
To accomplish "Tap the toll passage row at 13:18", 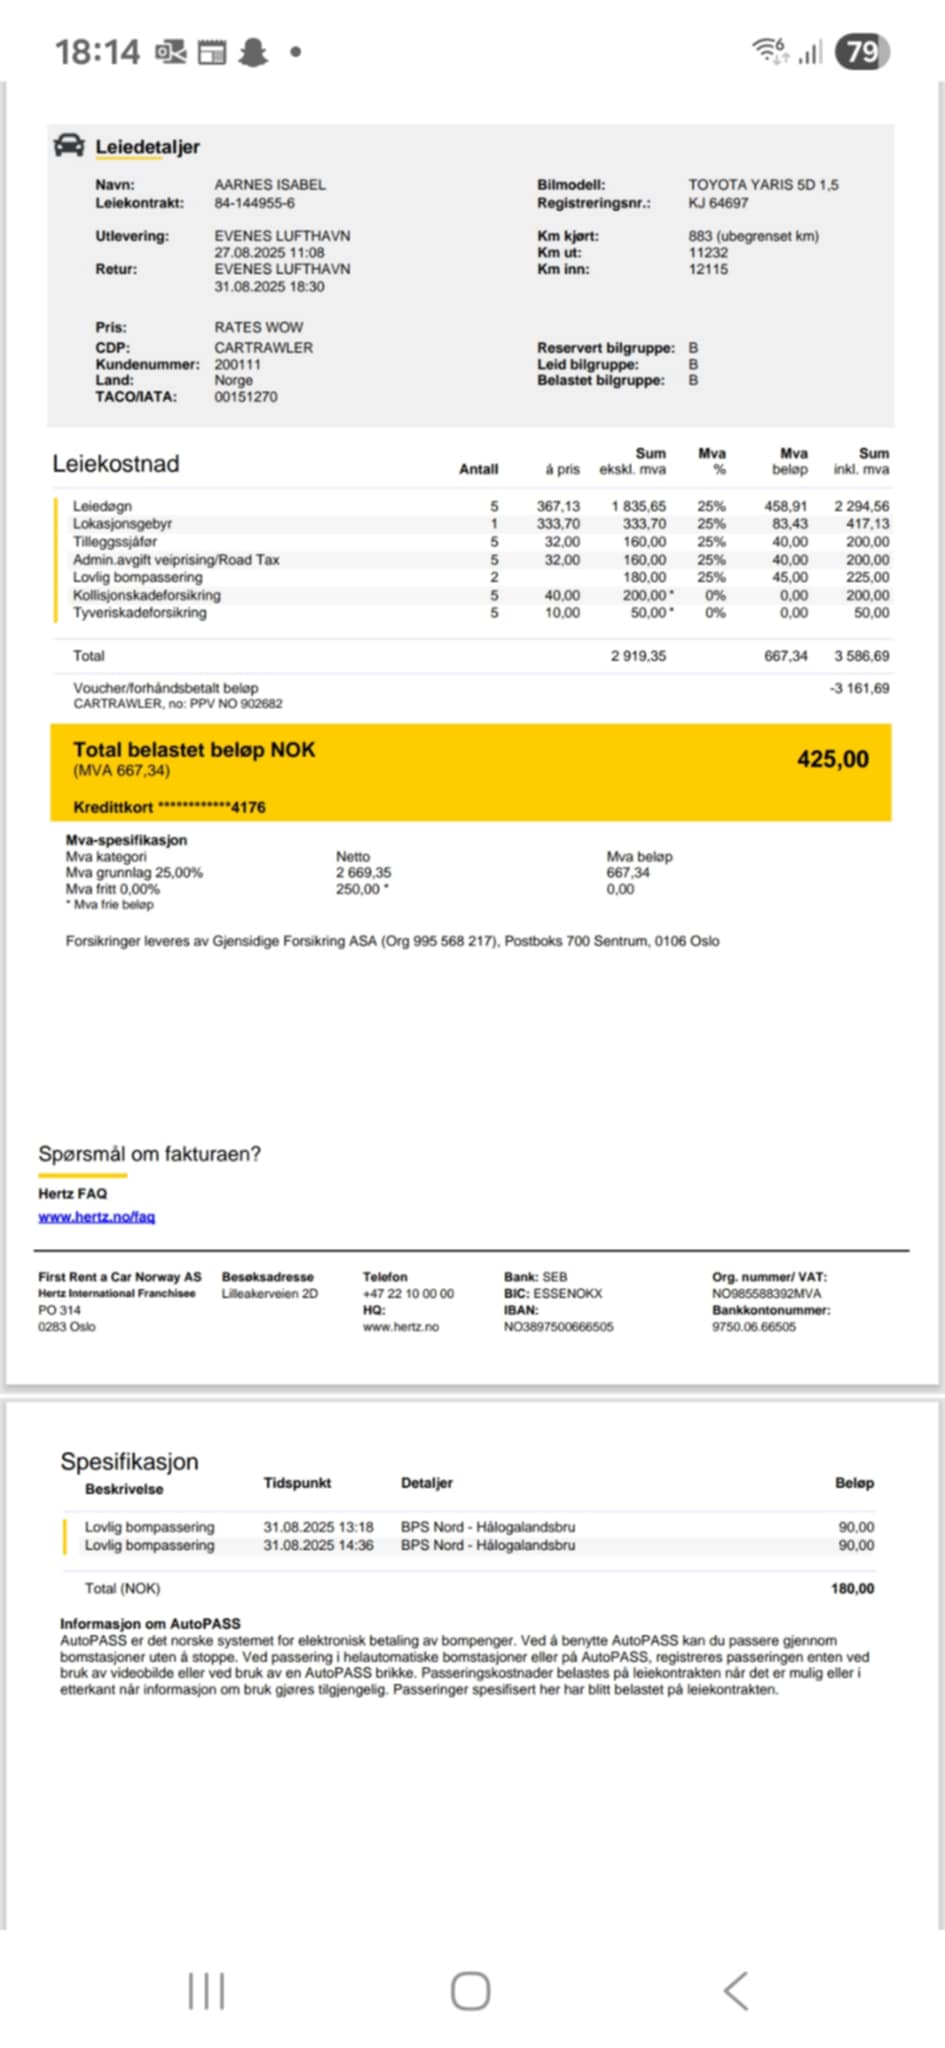I will pos(470,1527).
